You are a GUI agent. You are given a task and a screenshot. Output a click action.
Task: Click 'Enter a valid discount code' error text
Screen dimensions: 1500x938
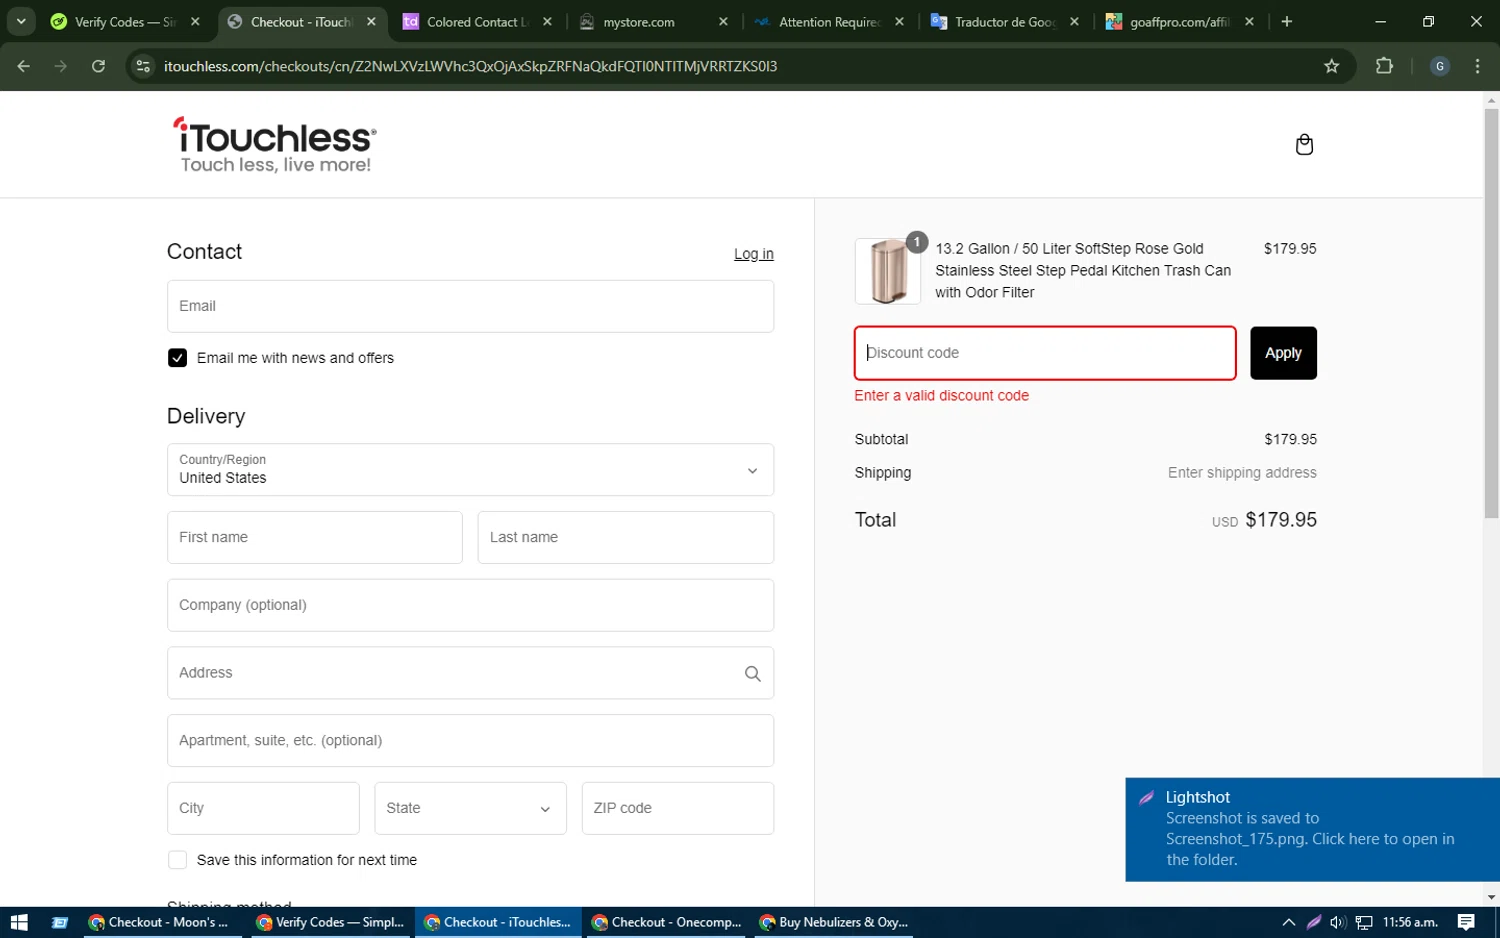[941, 396]
